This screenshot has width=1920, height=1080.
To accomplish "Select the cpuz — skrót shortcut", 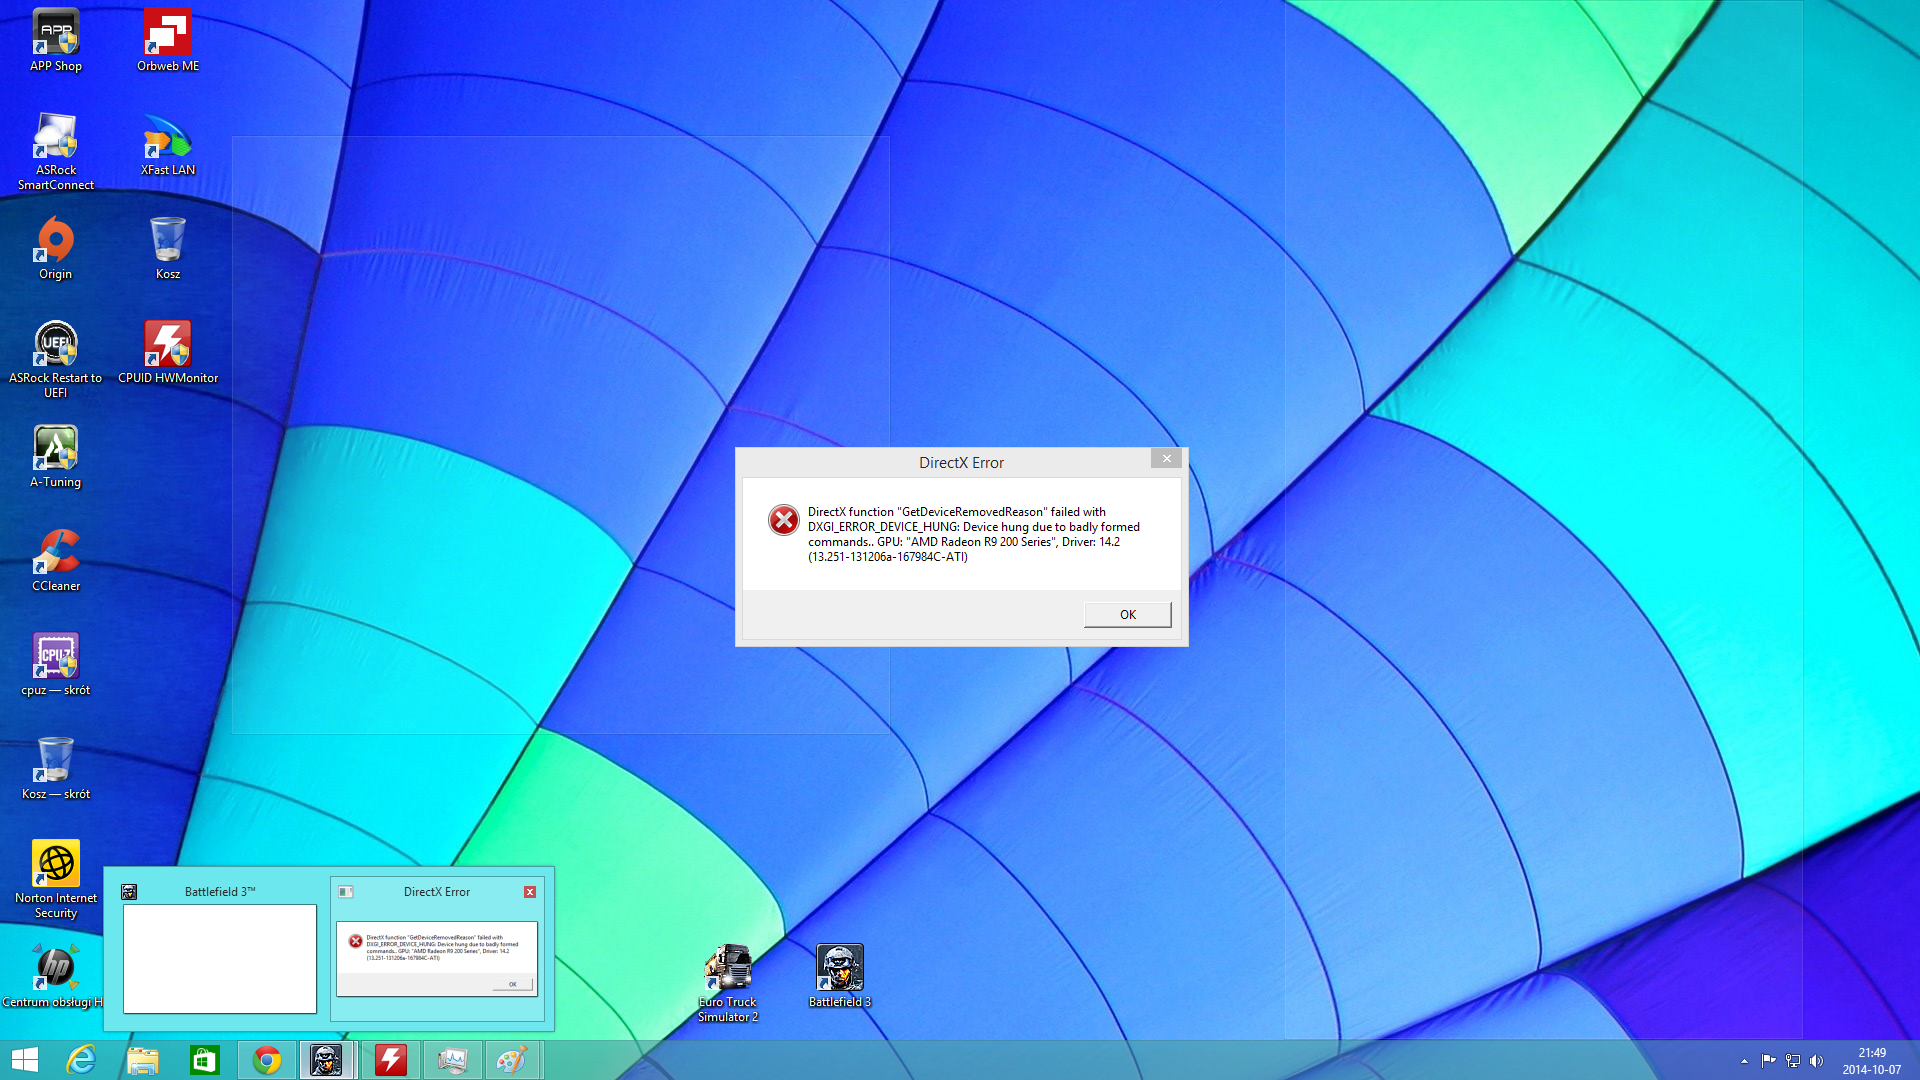I will point(56,665).
